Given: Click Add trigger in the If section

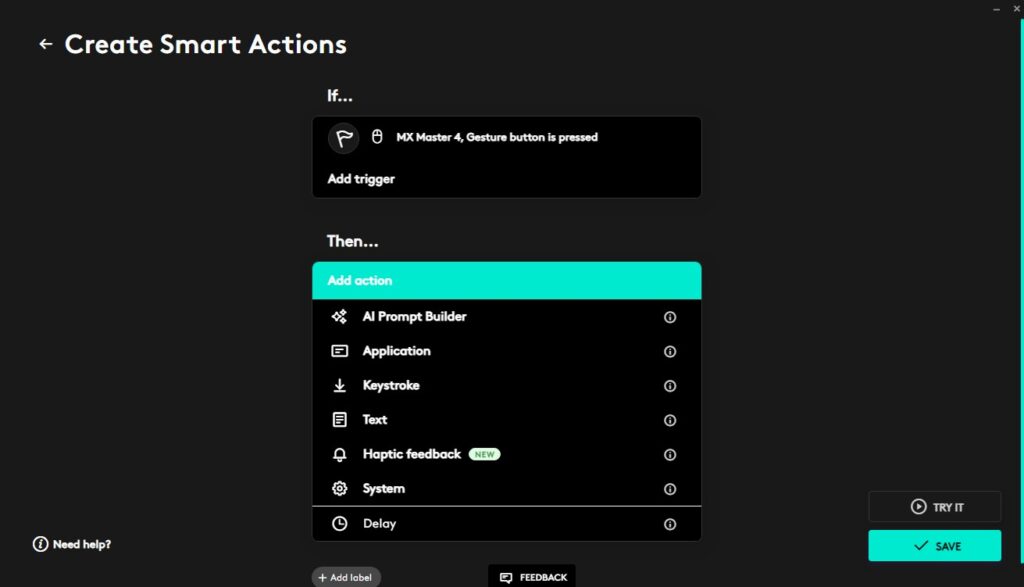Looking at the screenshot, I should pyautogui.click(x=361, y=179).
